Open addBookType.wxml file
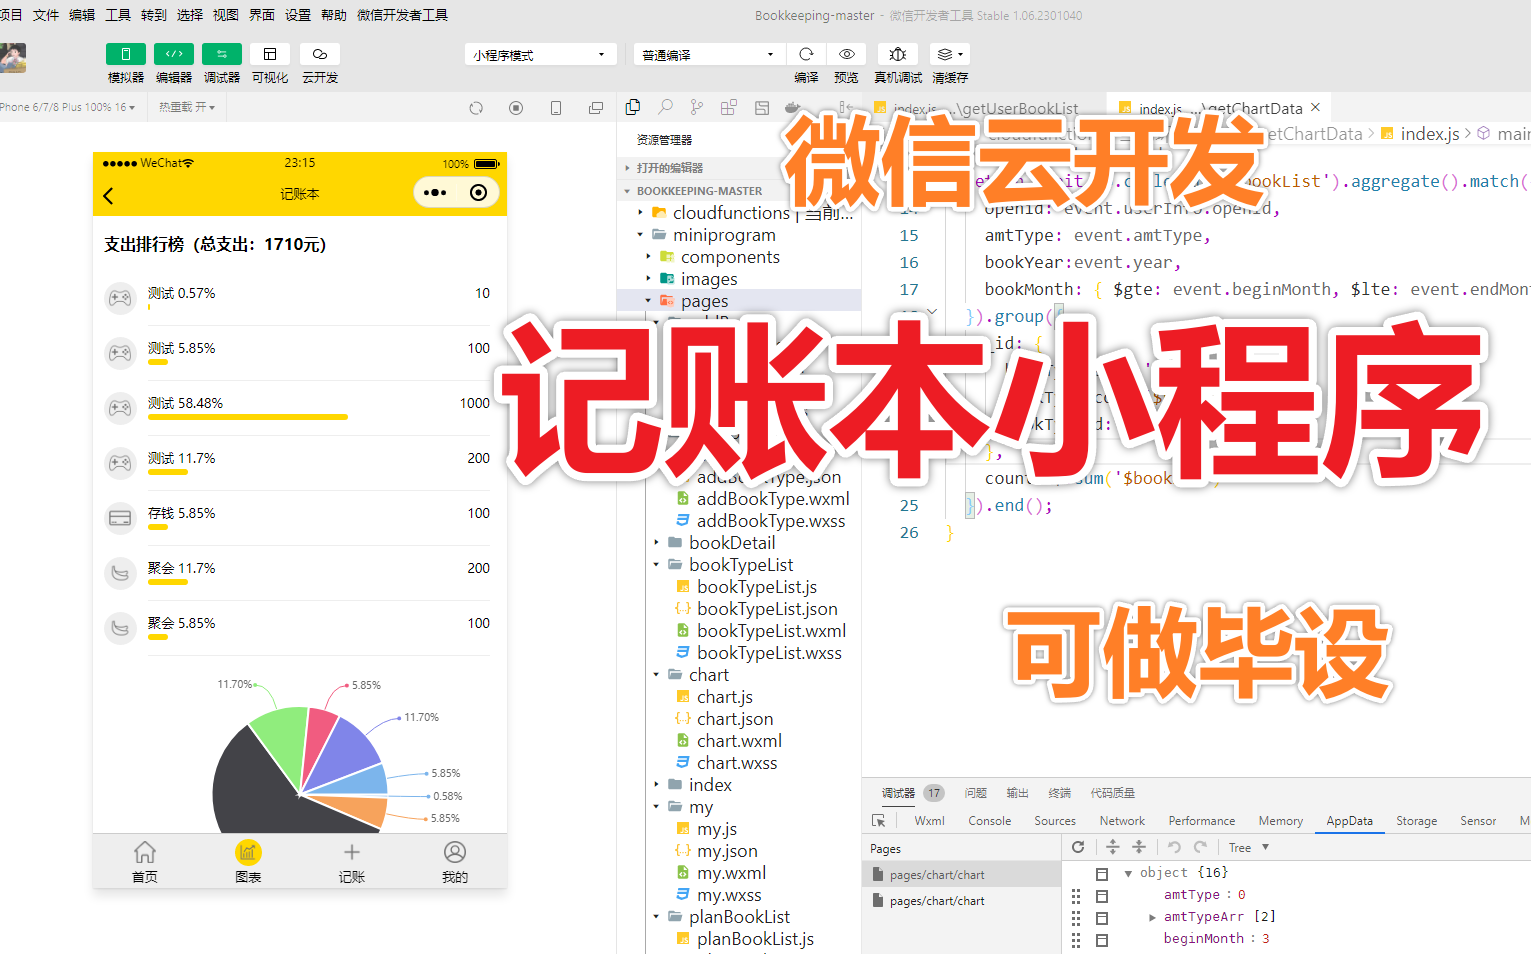This screenshot has height=954, width=1531. [773, 499]
